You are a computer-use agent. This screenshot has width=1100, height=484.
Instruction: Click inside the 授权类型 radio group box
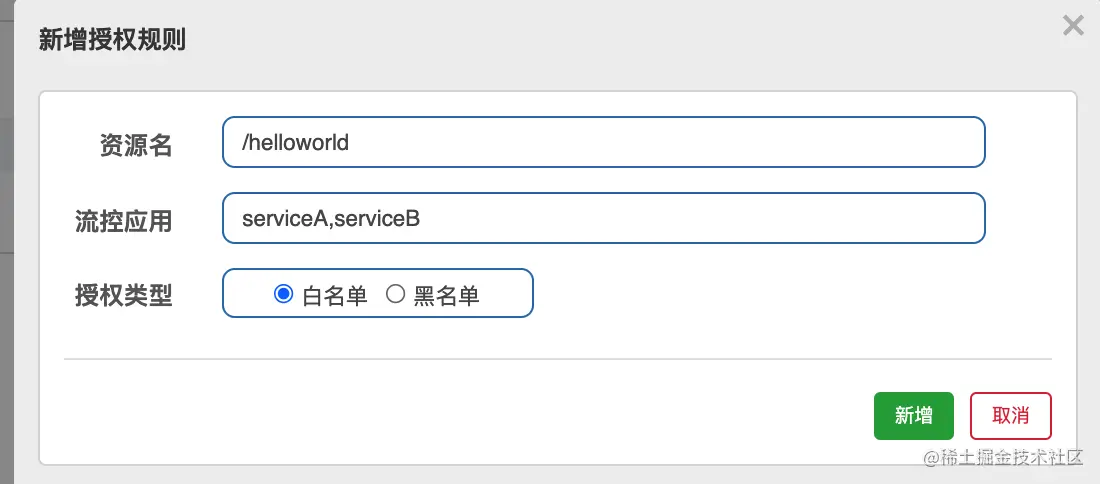[x=510, y=293]
